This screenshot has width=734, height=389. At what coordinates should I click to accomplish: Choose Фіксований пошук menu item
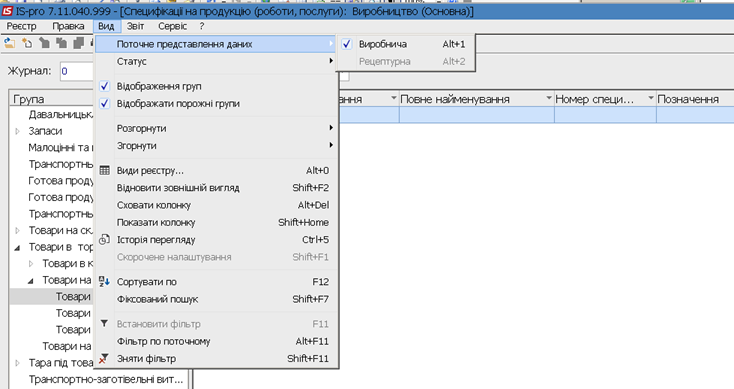(216, 299)
